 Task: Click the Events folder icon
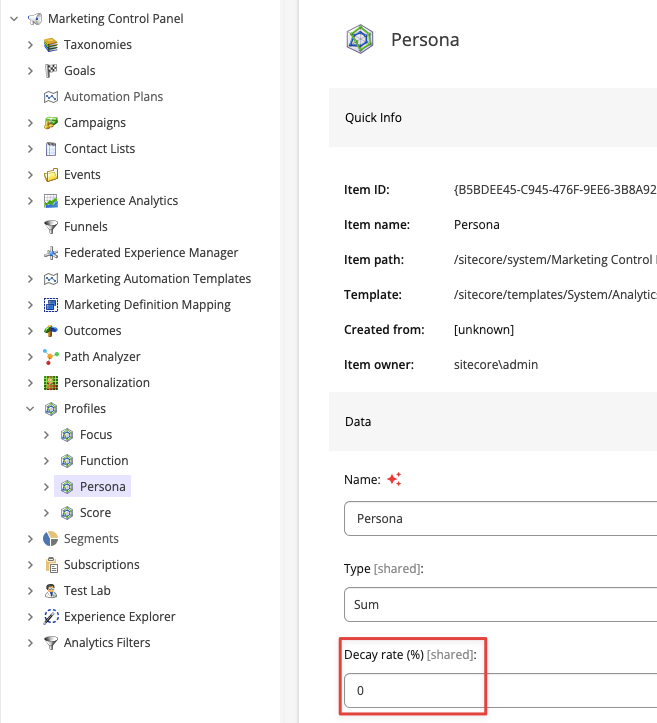(51, 175)
